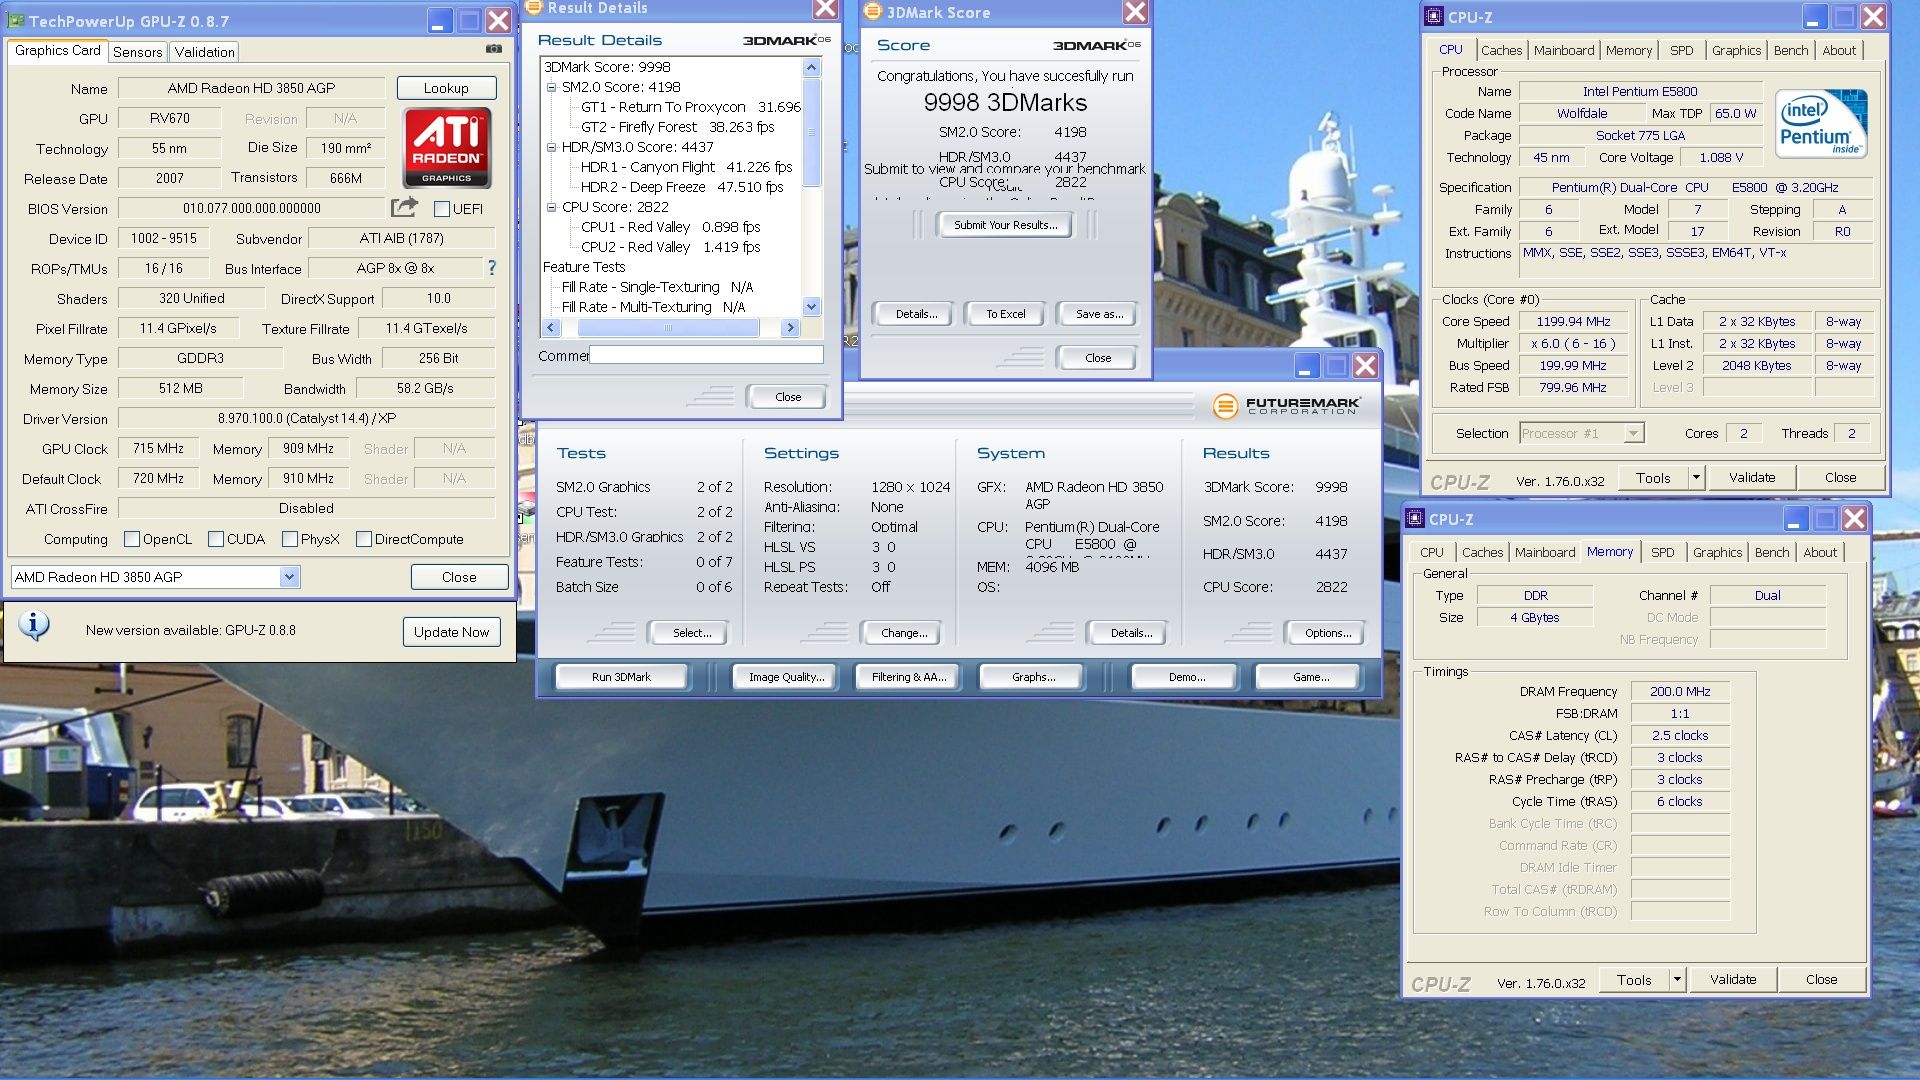The height and width of the screenshot is (1080, 1920).
Task: Open Tools dropdown arrow in lower CPU-Z
Action: (x=1677, y=979)
